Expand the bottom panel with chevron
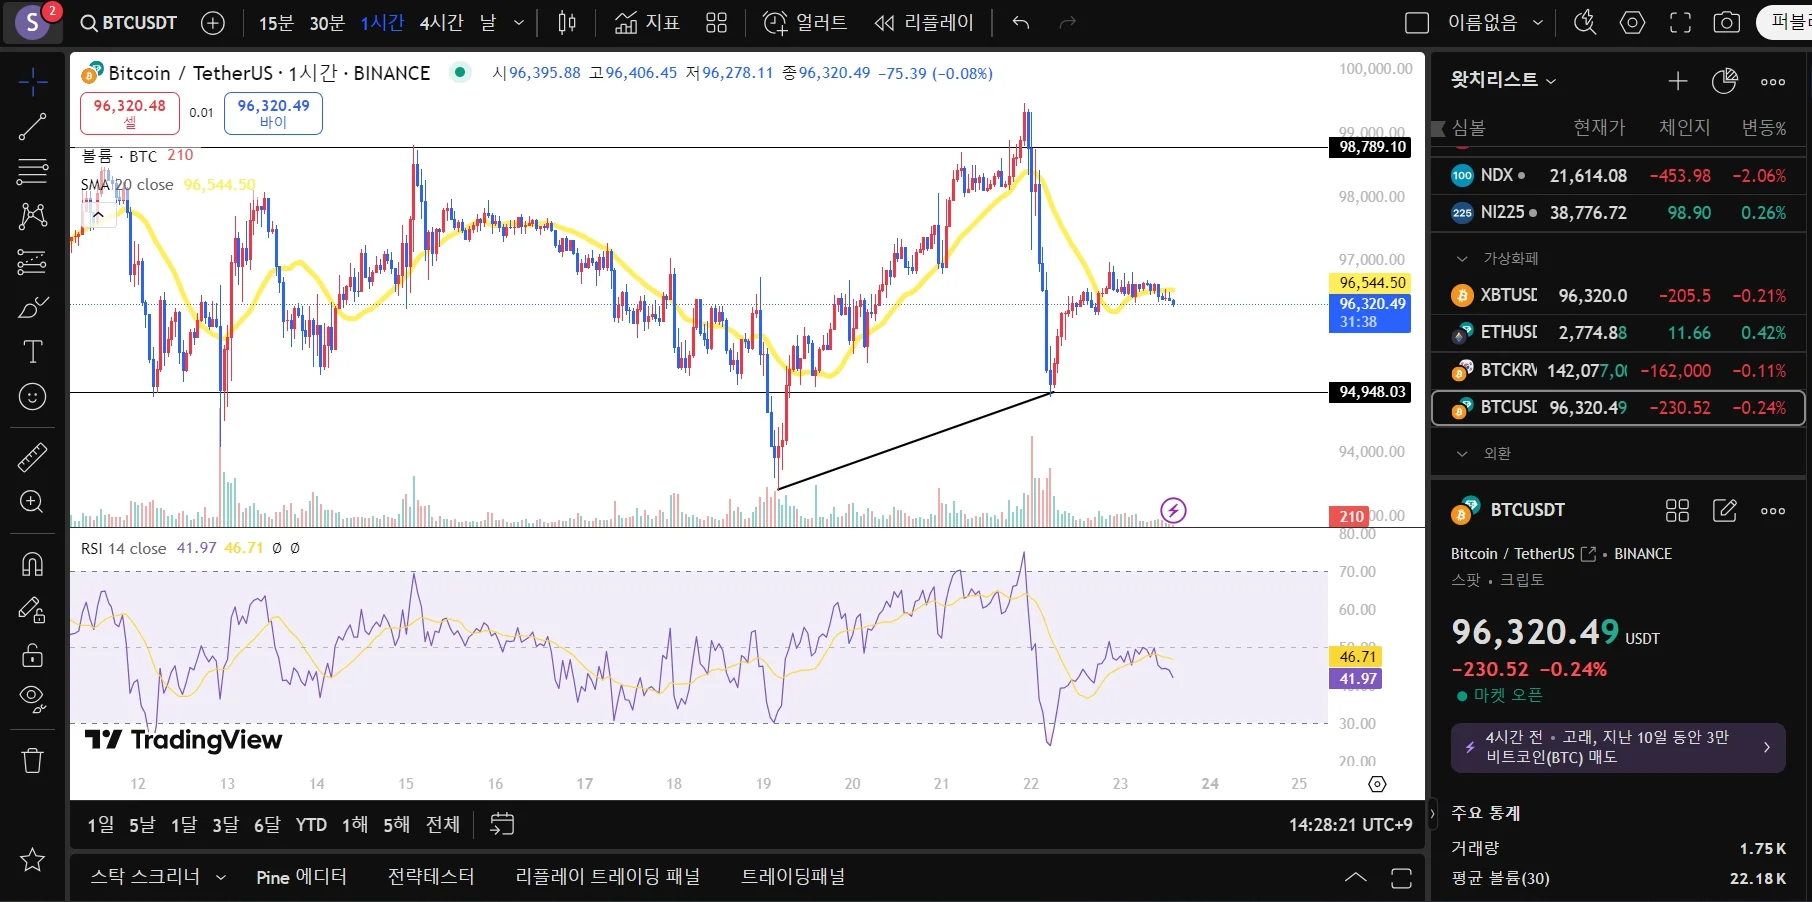1812x902 pixels. click(1355, 877)
